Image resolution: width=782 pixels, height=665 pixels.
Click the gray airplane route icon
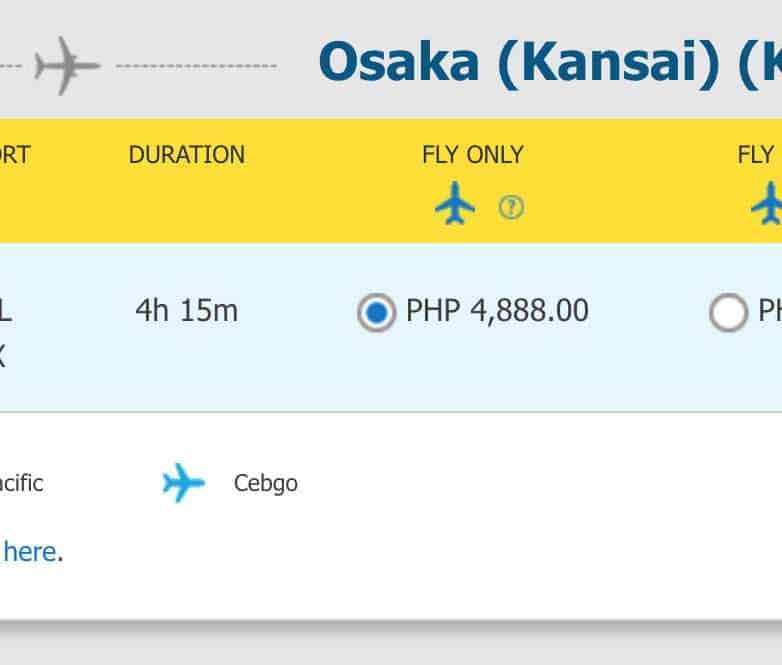pos(67,66)
